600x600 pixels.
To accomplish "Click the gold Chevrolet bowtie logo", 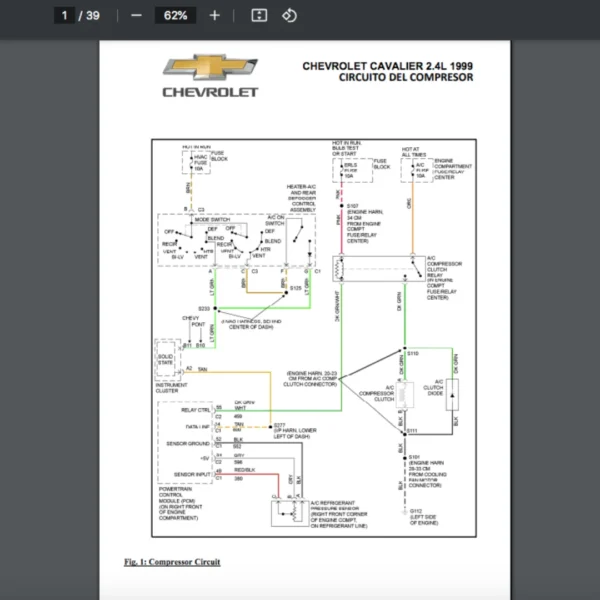I will (x=210, y=67).
